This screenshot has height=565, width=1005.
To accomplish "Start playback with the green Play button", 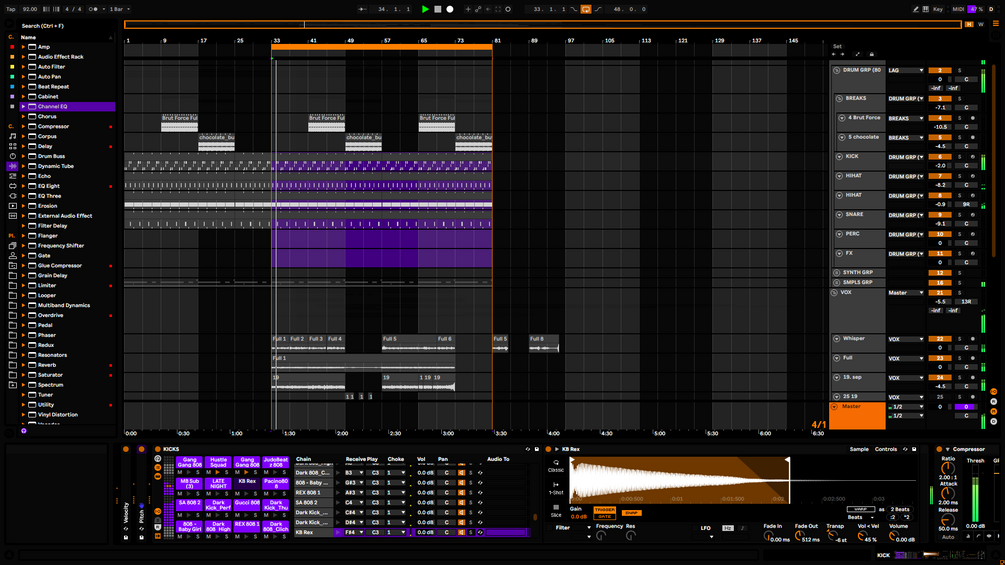I will (x=425, y=9).
